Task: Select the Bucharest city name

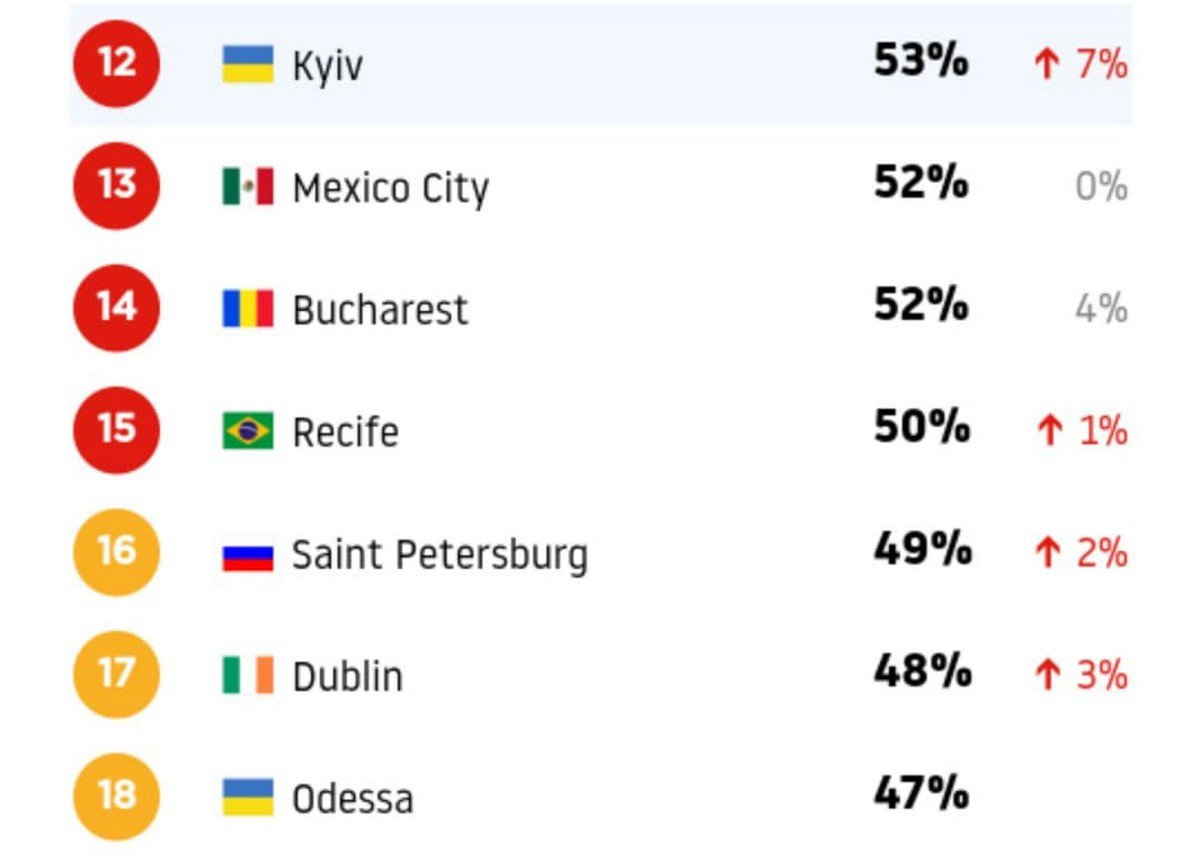Action: click(x=380, y=310)
